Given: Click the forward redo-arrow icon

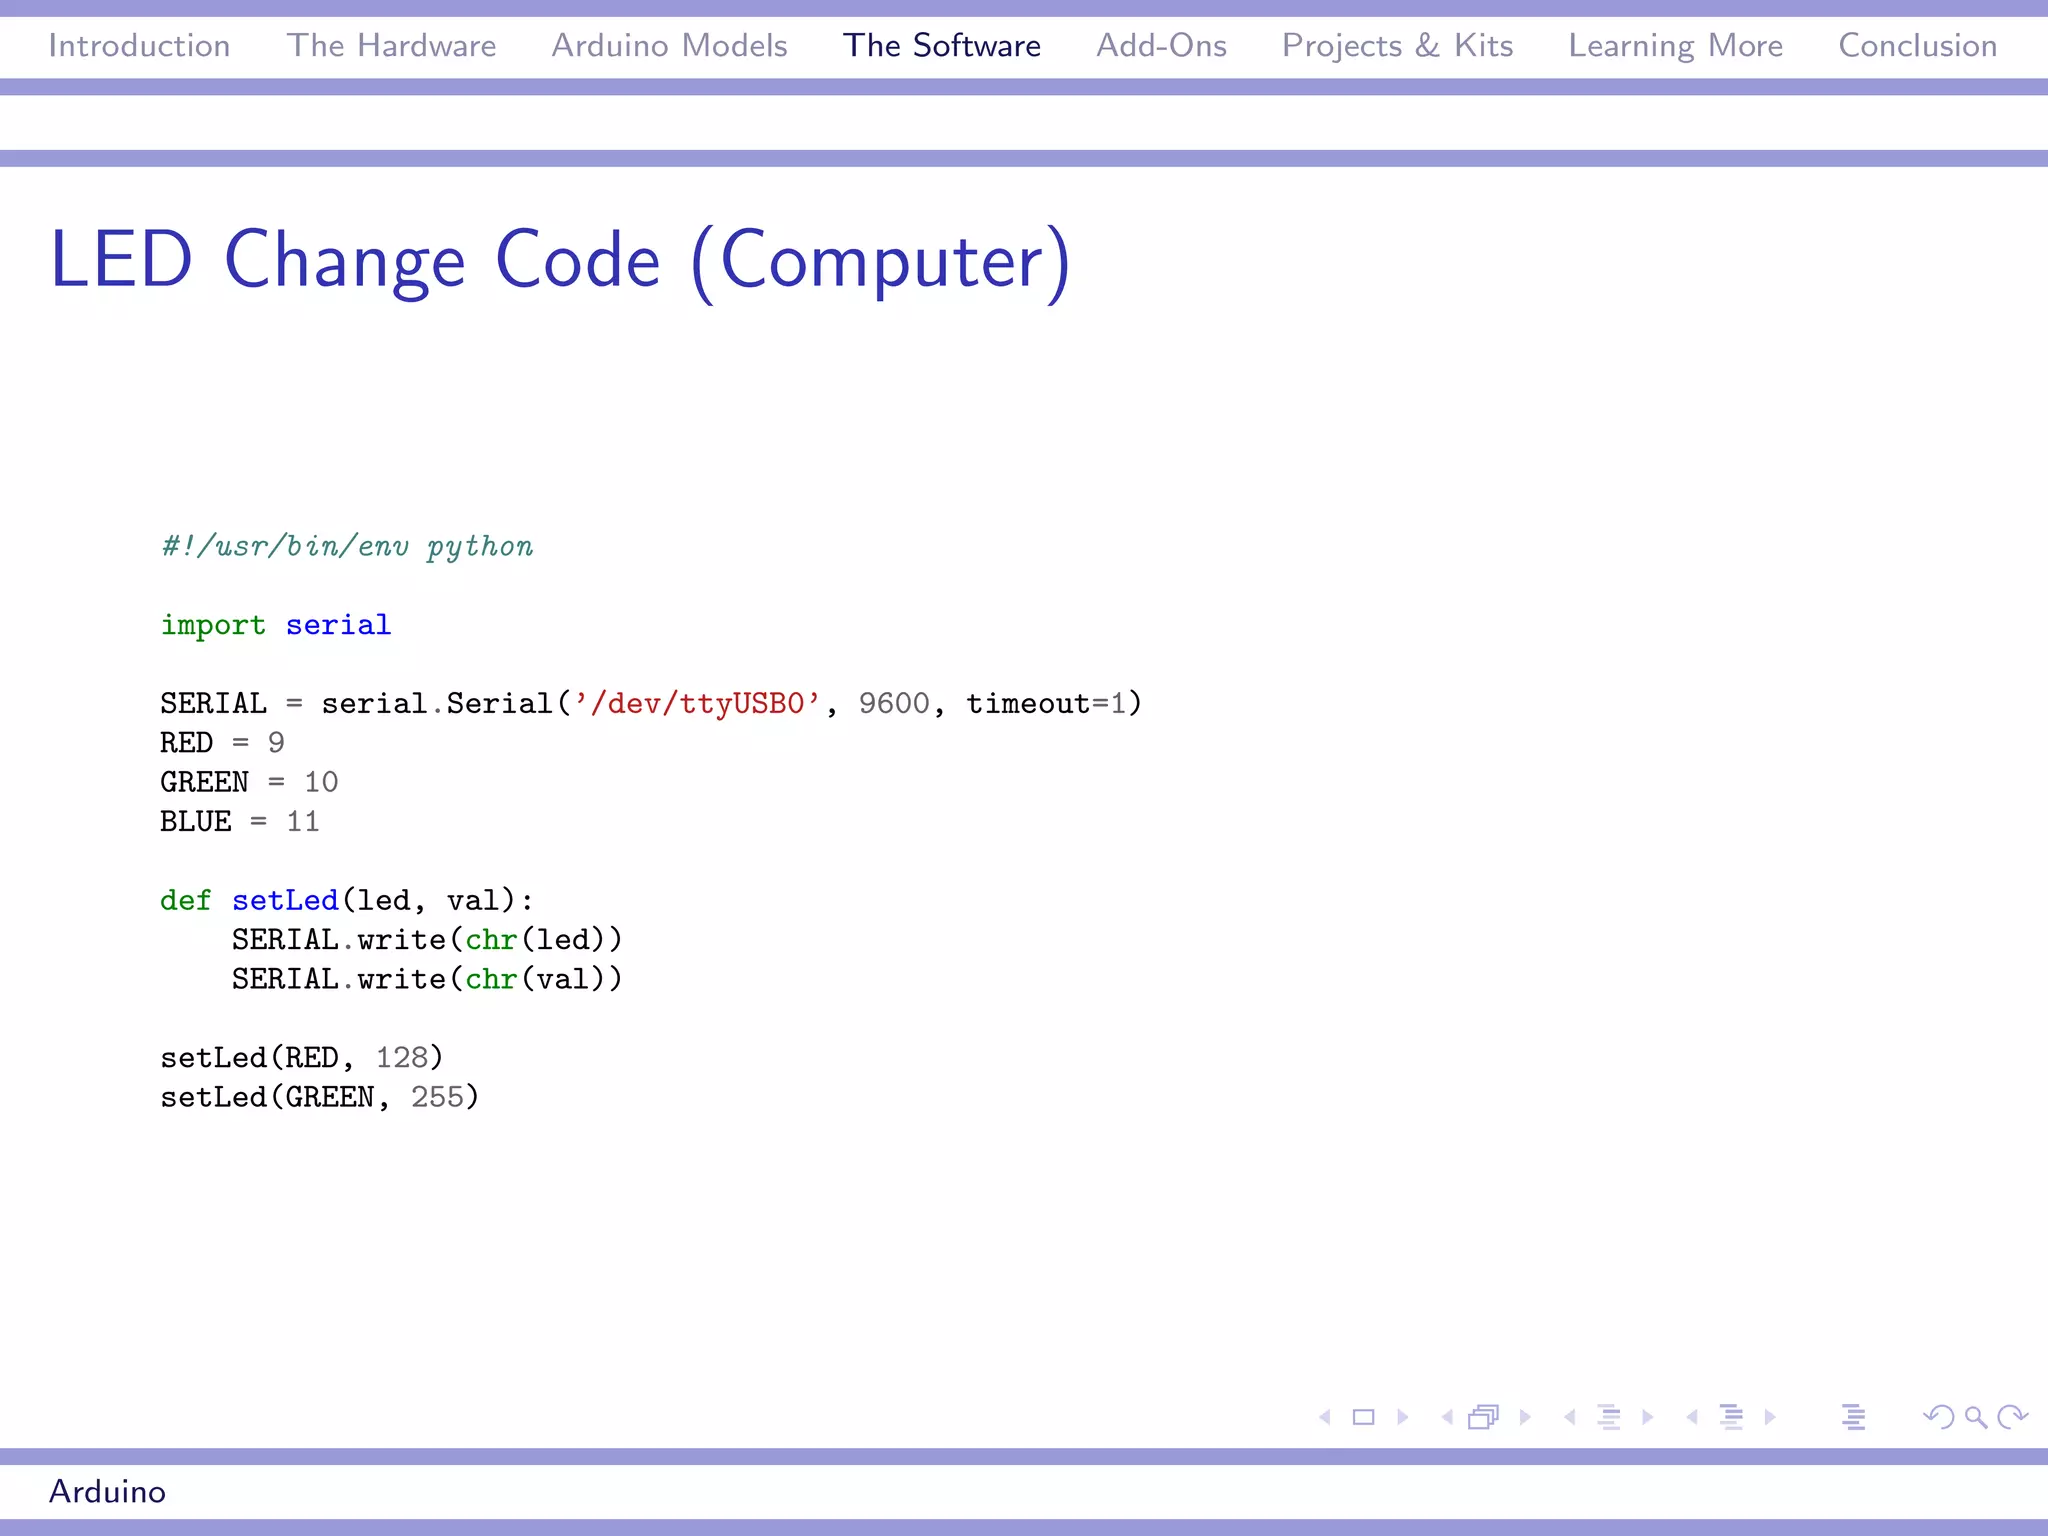Looking at the screenshot, I should [2011, 1417].
